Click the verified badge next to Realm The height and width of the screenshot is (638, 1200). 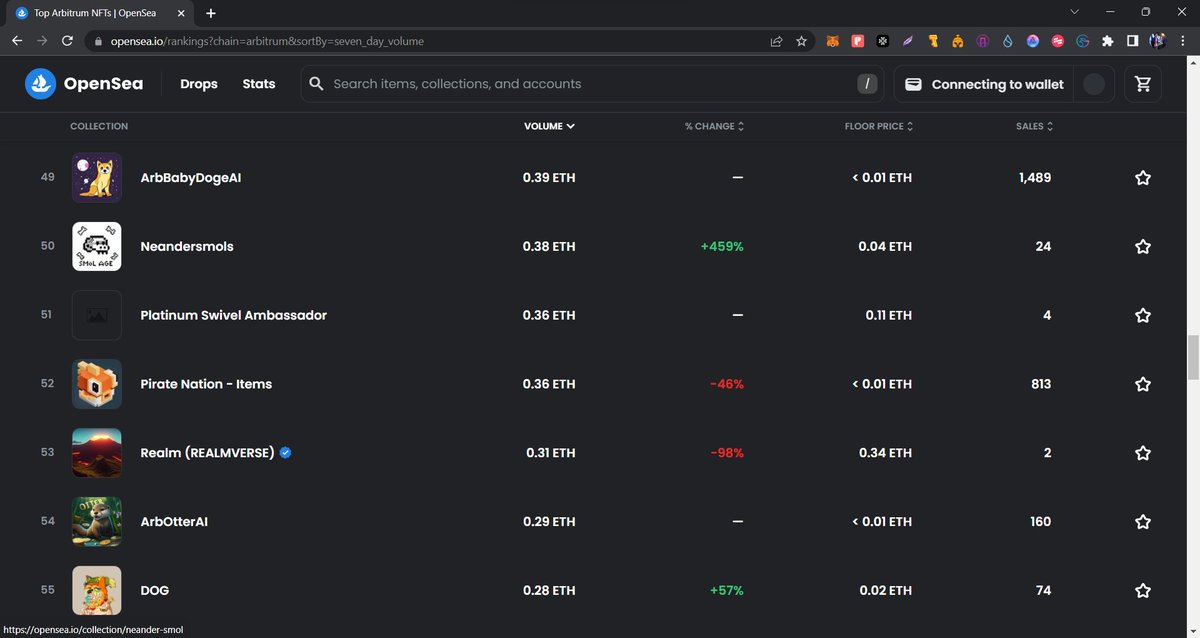pyautogui.click(x=286, y=453)
